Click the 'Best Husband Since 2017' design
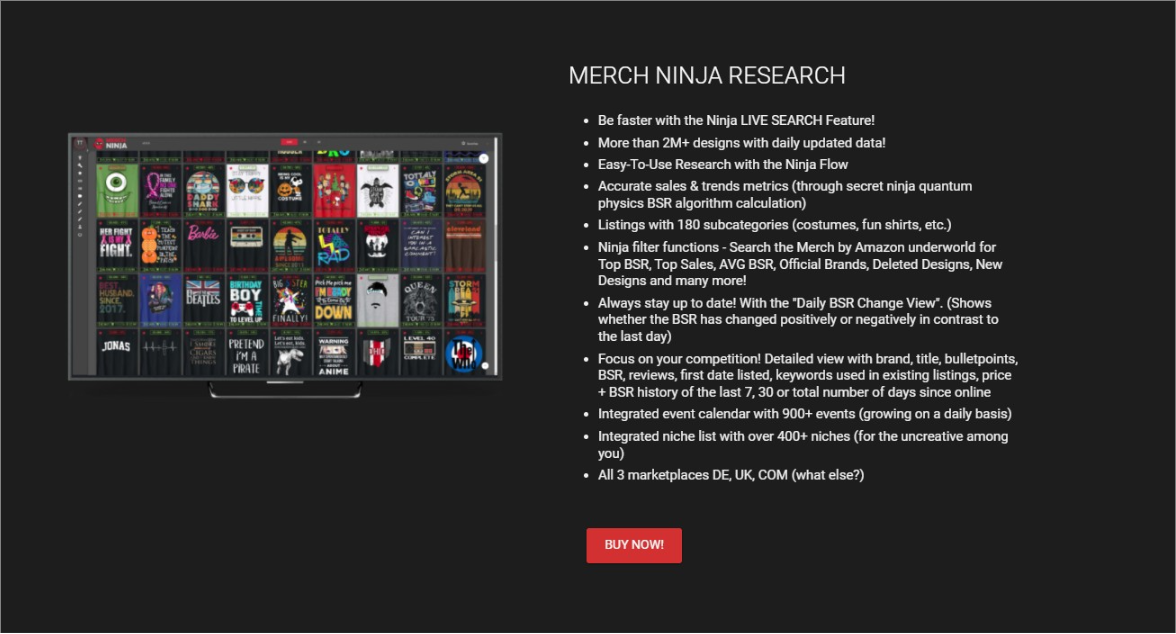This screenshot has height=634, width=1176. [116, 300]
